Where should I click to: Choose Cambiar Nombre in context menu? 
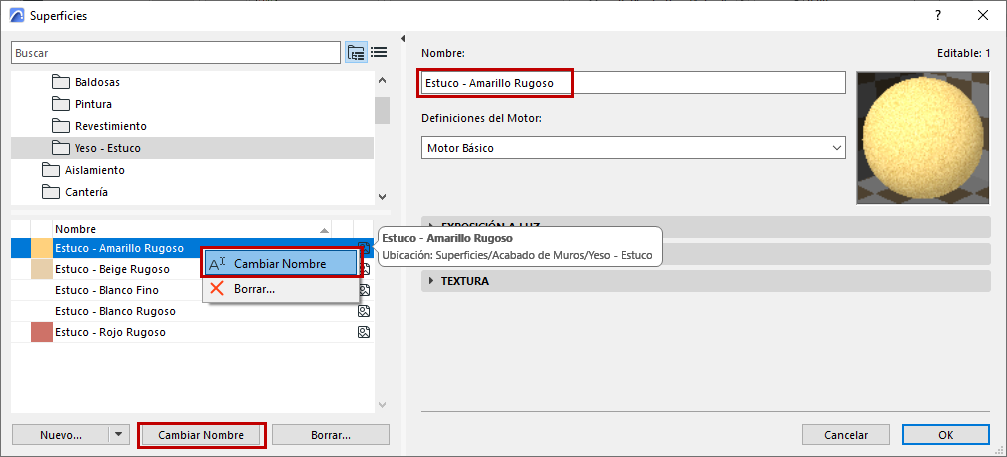pyautogui.click(x=279, y=264)
